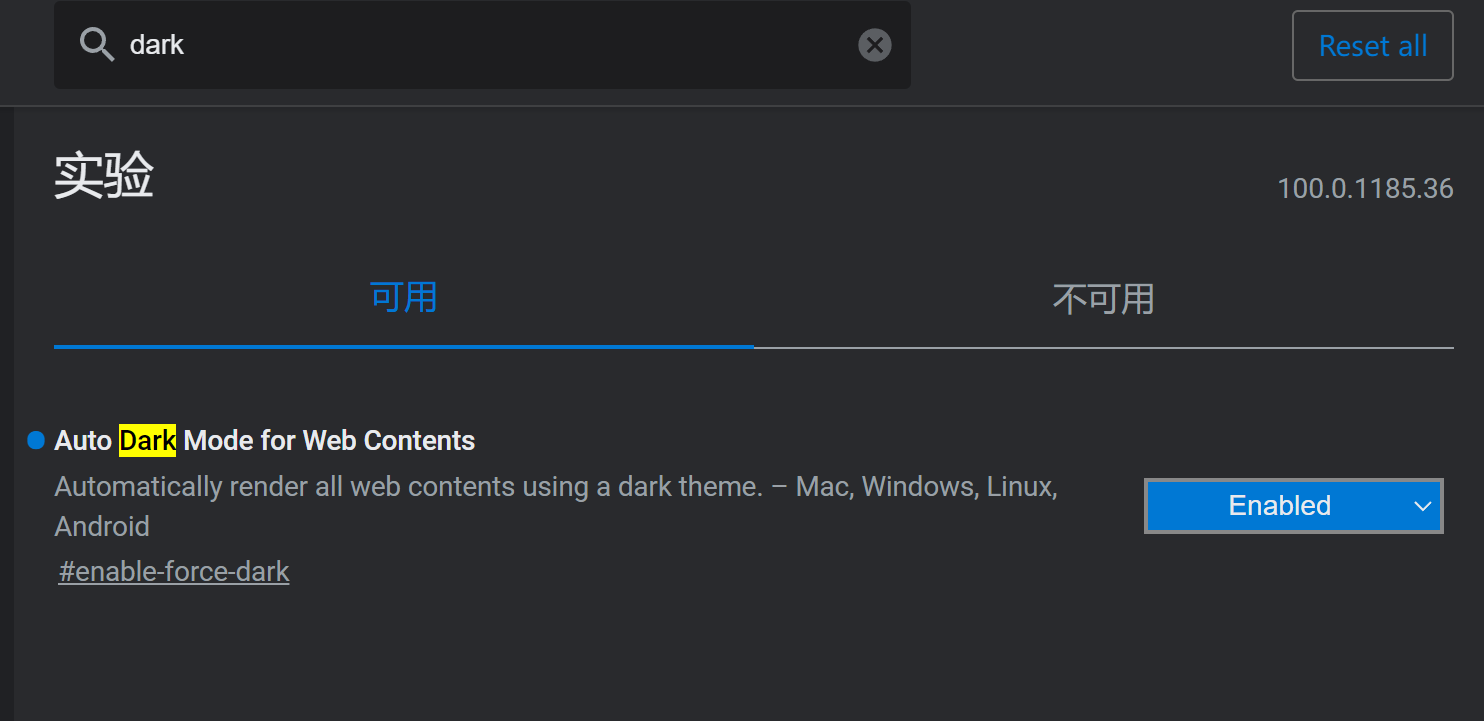Open the dropdown via its chevron arrow
The image size is (1484, 721).
tap(1422, 506)
